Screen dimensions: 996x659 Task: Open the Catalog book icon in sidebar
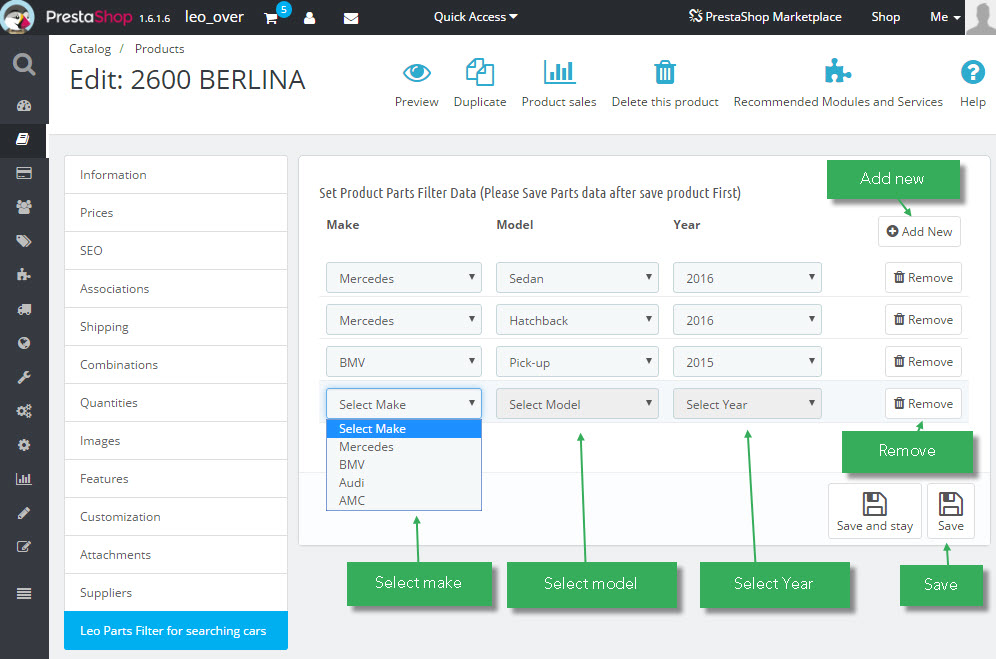[x=24, y=139]
